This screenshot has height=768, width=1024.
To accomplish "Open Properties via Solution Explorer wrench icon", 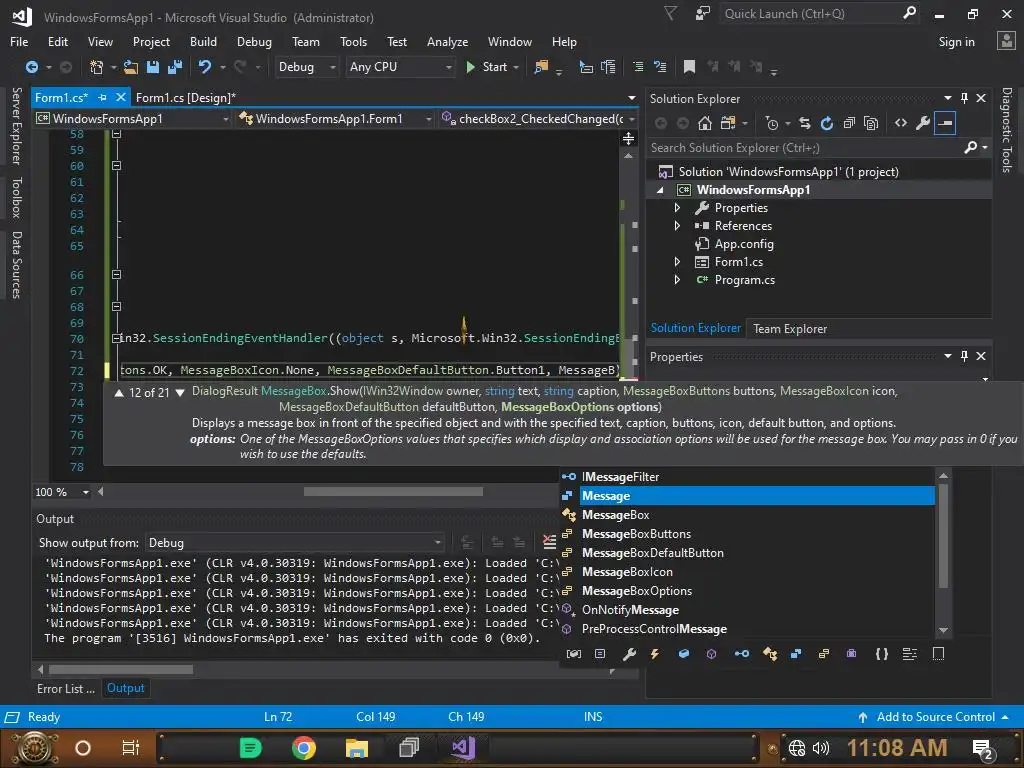I will 923,123.
